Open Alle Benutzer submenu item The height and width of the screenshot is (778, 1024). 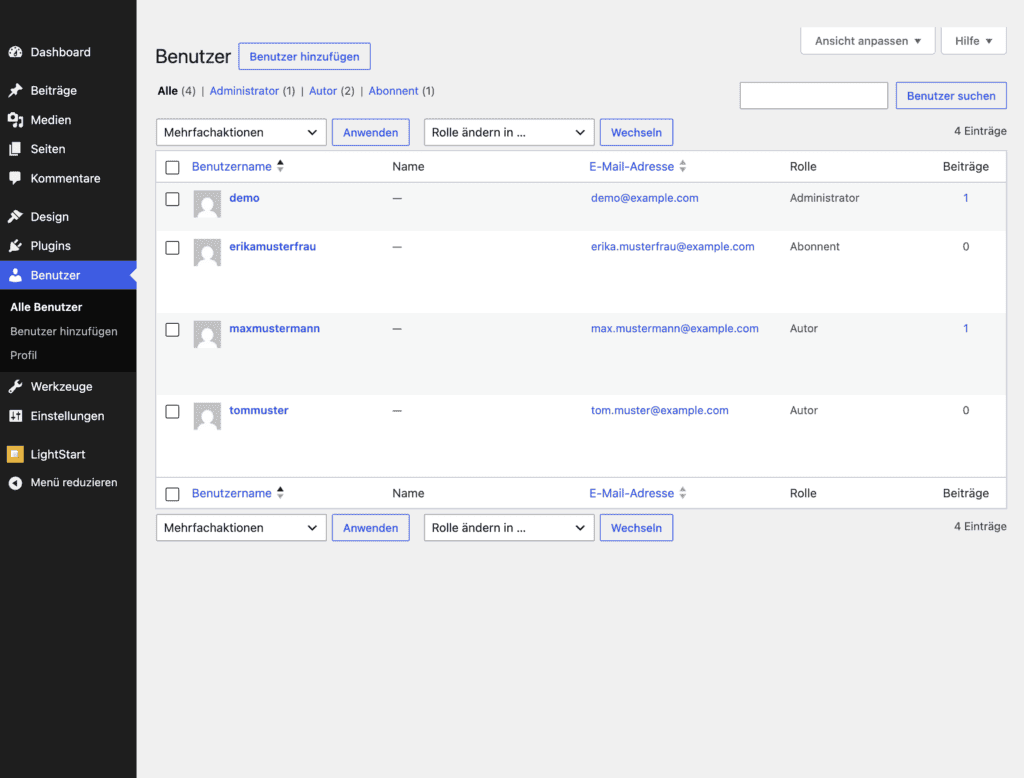pos(46,307)
